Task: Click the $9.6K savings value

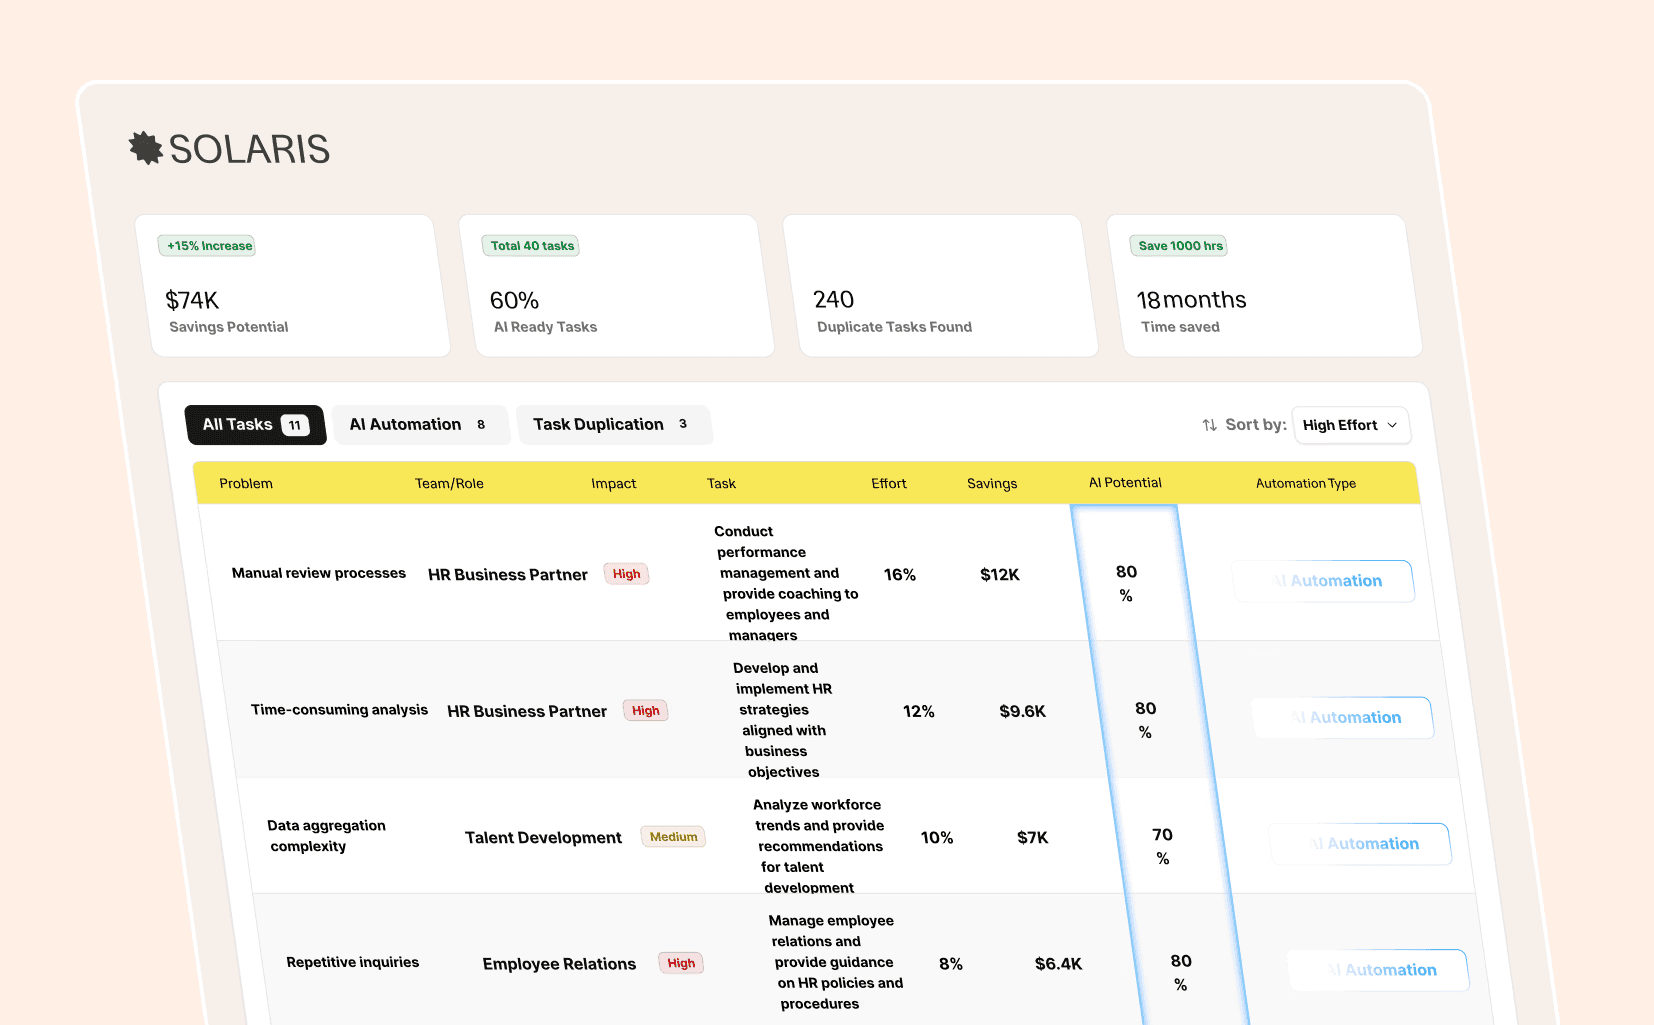Action: coord(1022,712)
